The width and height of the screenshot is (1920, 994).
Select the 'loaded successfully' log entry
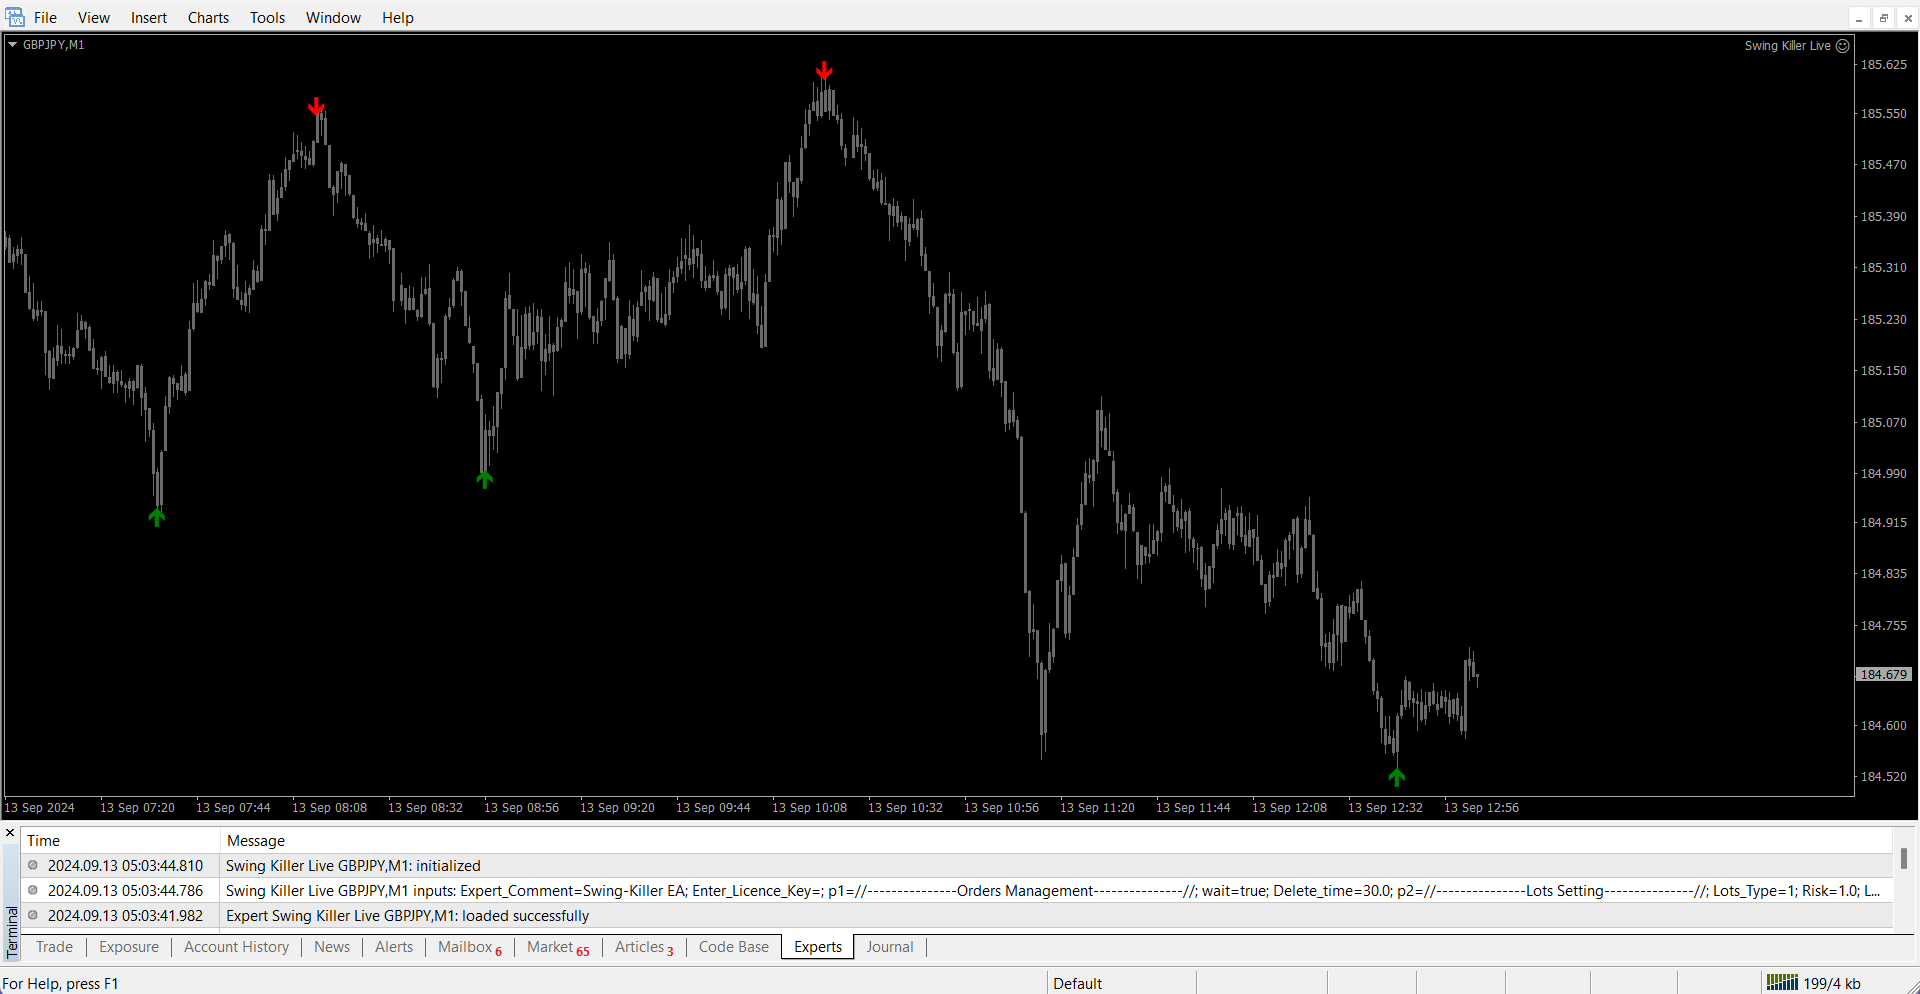(407, 916)
